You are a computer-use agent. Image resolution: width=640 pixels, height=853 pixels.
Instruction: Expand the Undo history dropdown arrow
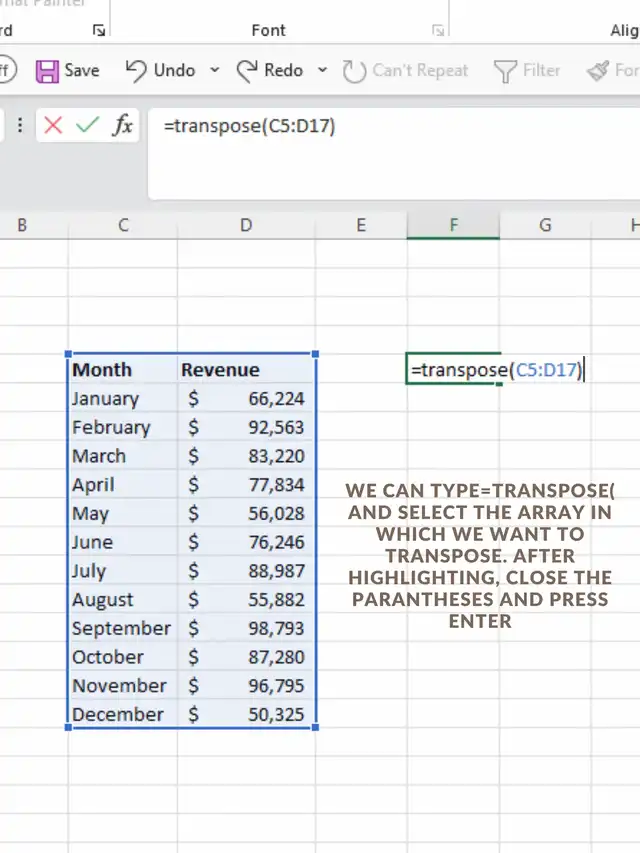click(x=215, y=71)
